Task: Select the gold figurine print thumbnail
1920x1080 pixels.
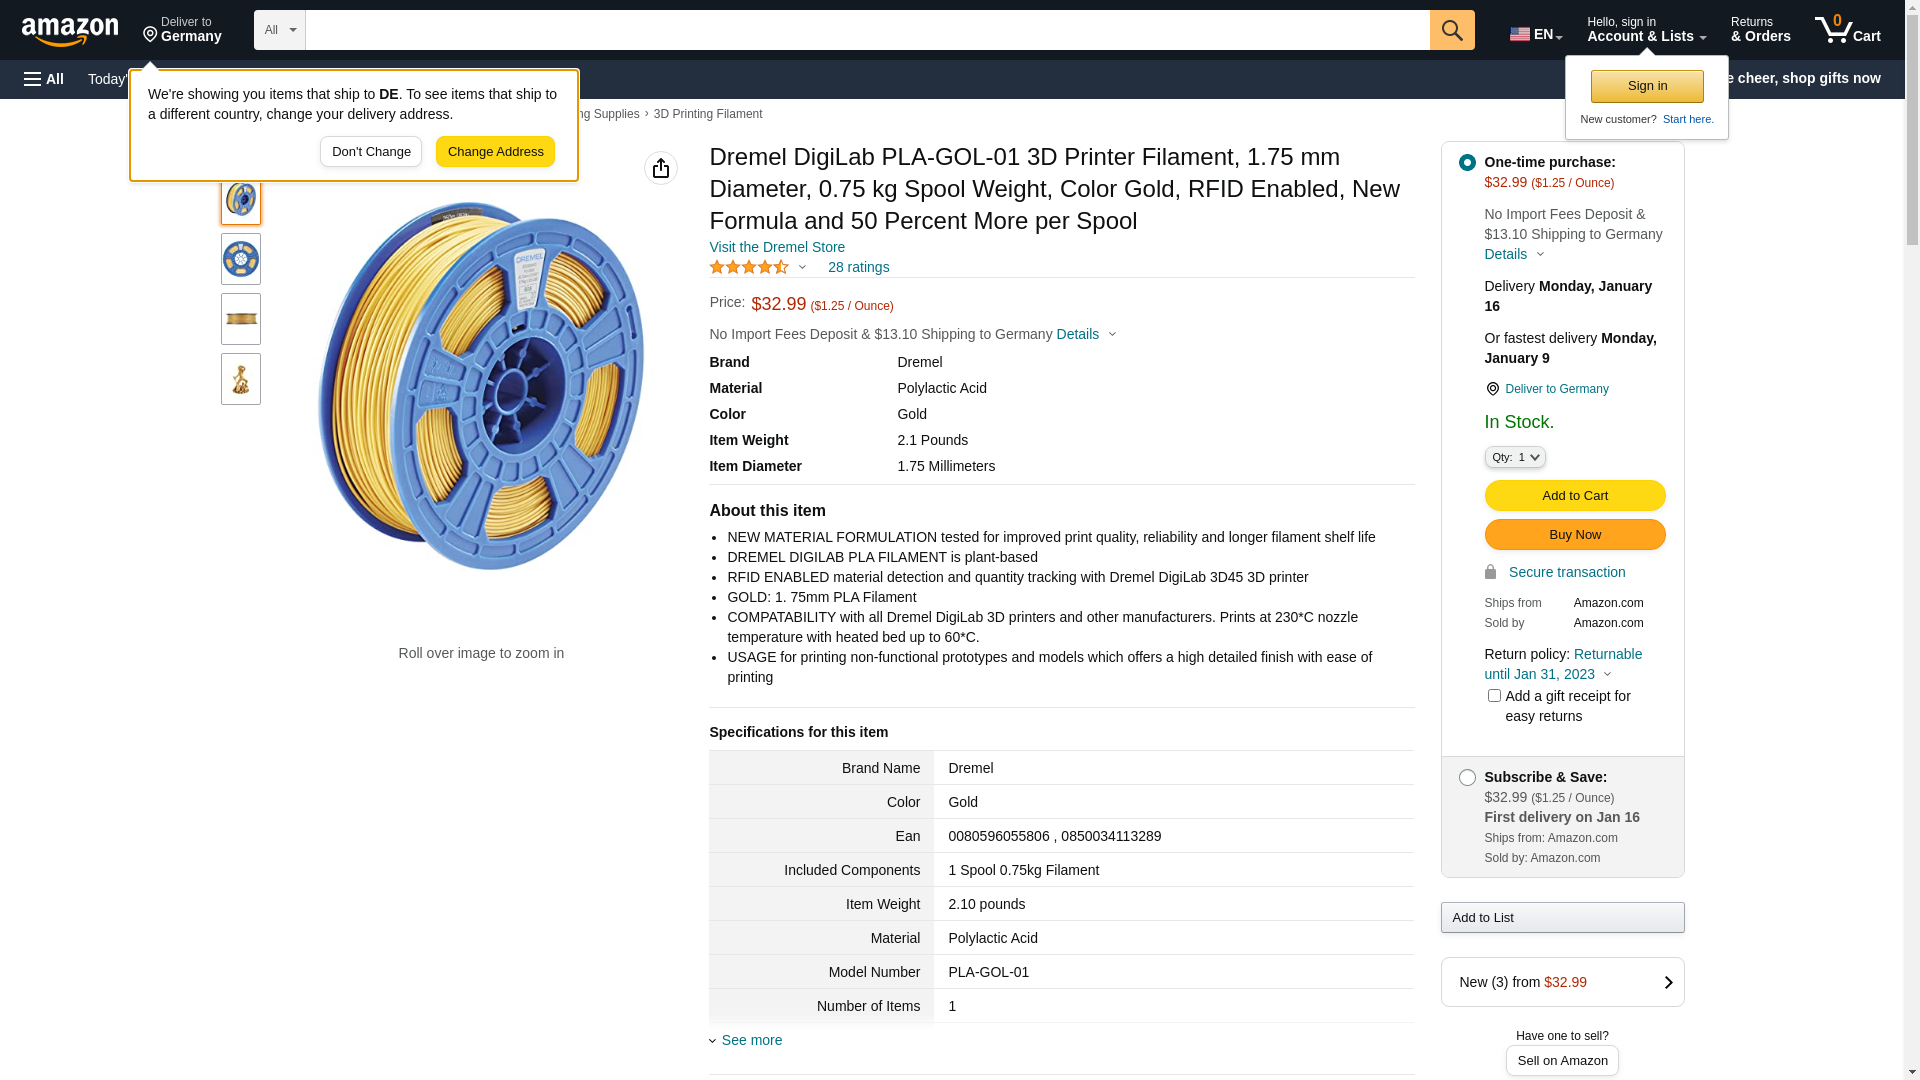Action: [x=241, y=379]
